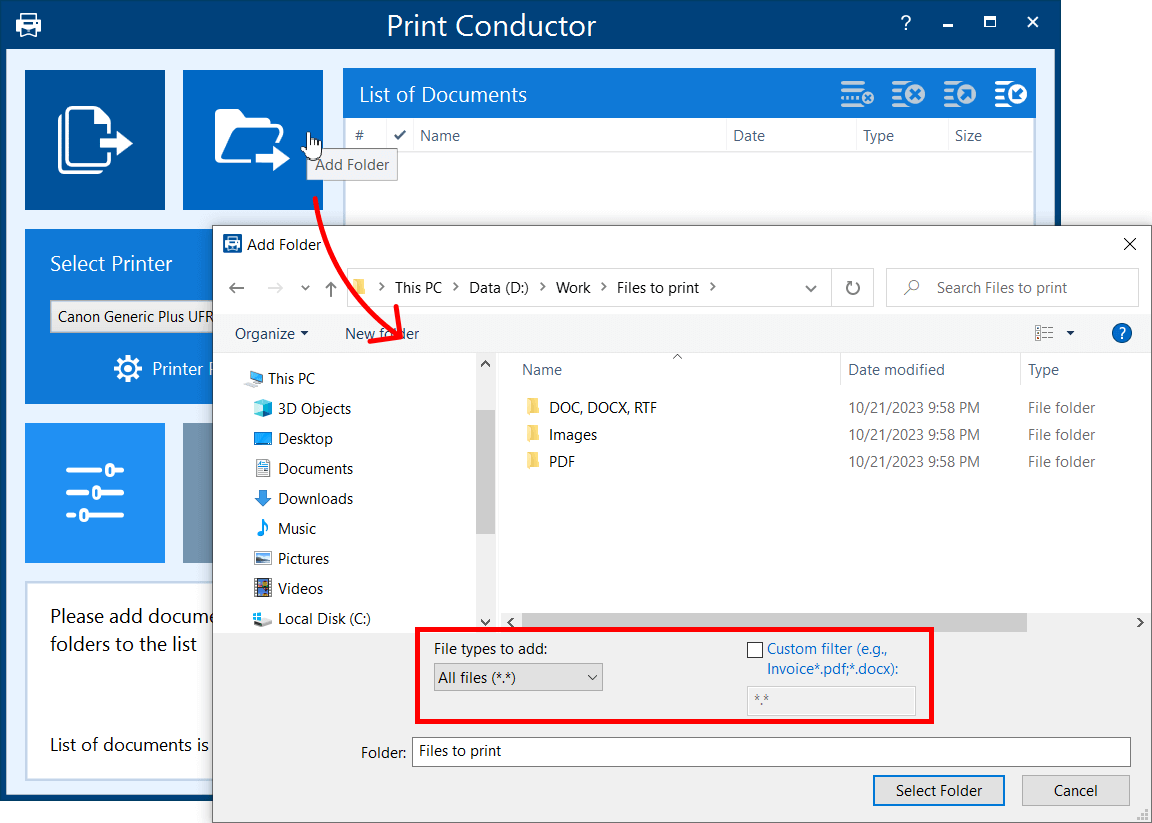The image size is (1152, 823).
Task: Click the Add Documents tile icon
Action: point(95,140)
